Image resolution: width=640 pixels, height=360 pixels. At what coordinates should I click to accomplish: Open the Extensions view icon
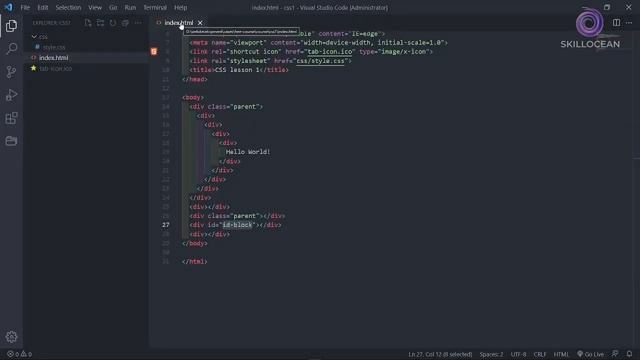click(x=11, y=118)
